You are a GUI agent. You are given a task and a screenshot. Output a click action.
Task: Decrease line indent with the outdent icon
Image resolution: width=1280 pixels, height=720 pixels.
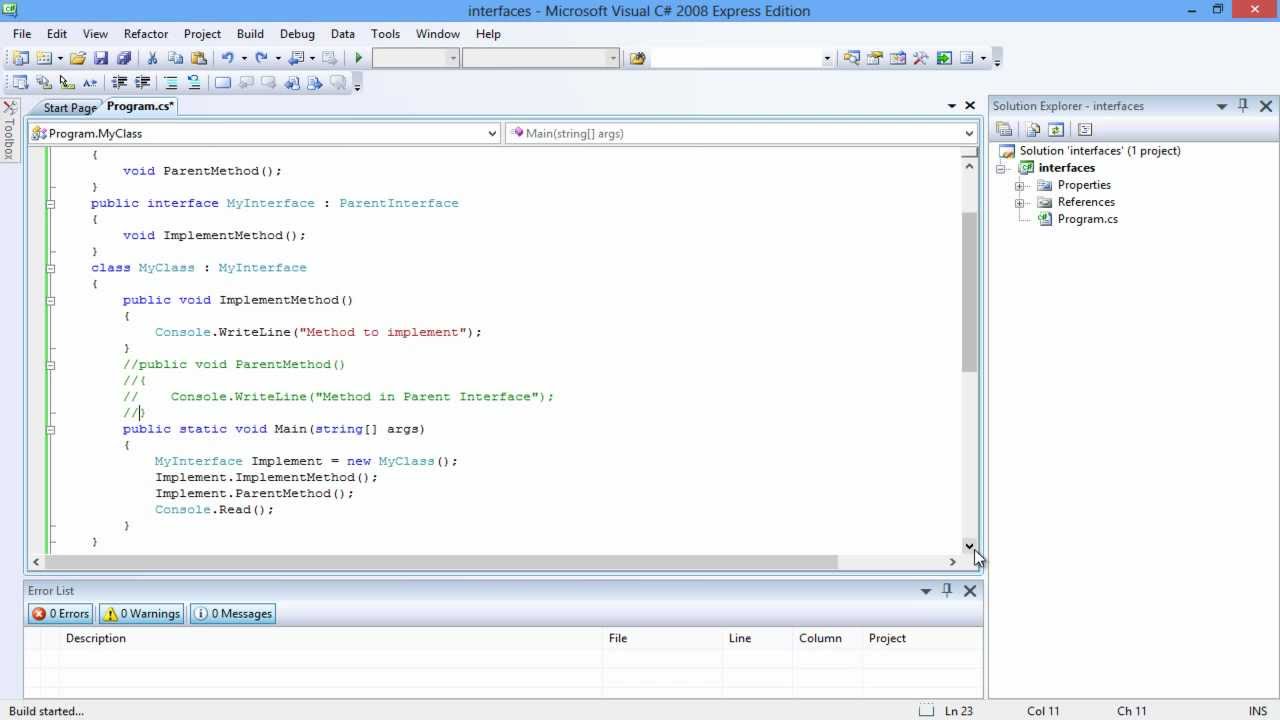click(x=119, y=83)
